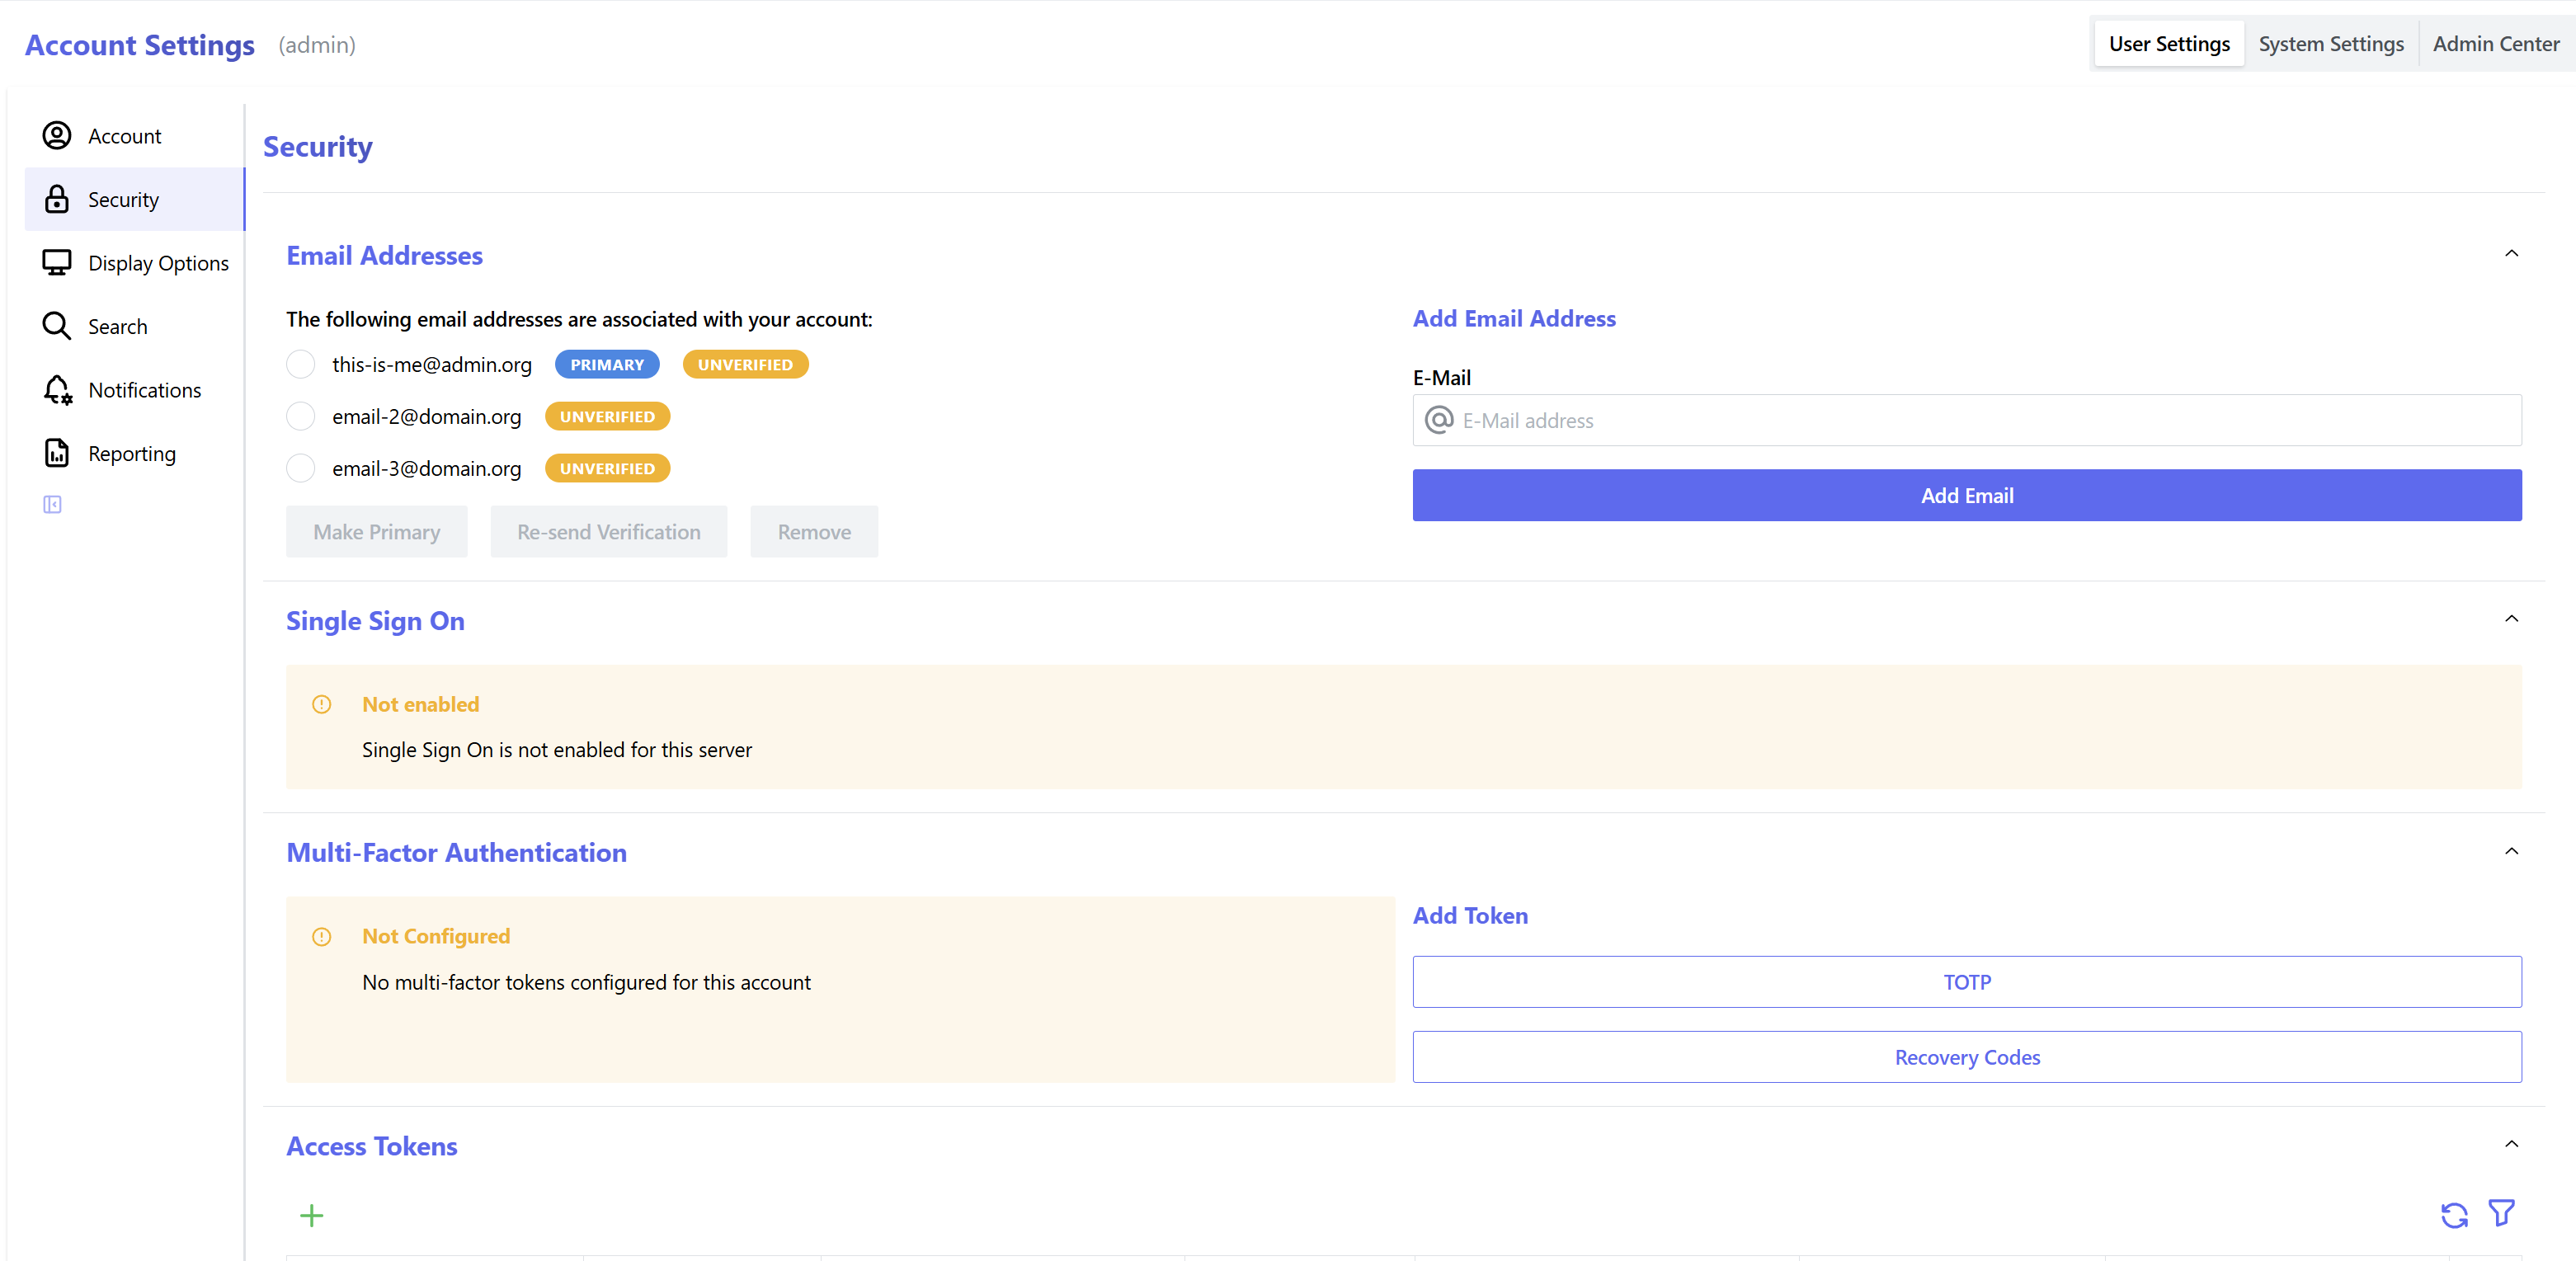Image resolution: width=2576 pixels, height=1261 pixels.
Task: Add a new access token via the plus icon
Action: click(311, 1216)
